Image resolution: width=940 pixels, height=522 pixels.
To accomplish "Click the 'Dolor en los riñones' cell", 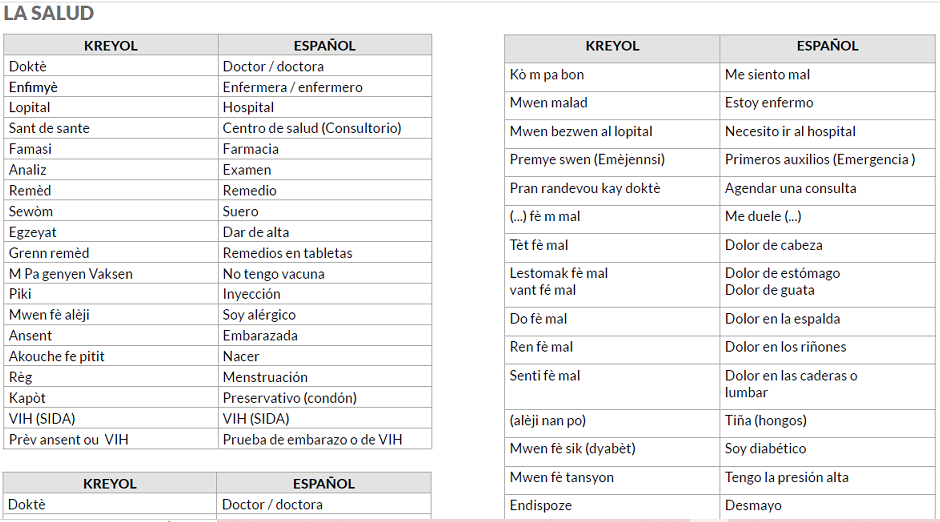I will pos(827,347).
